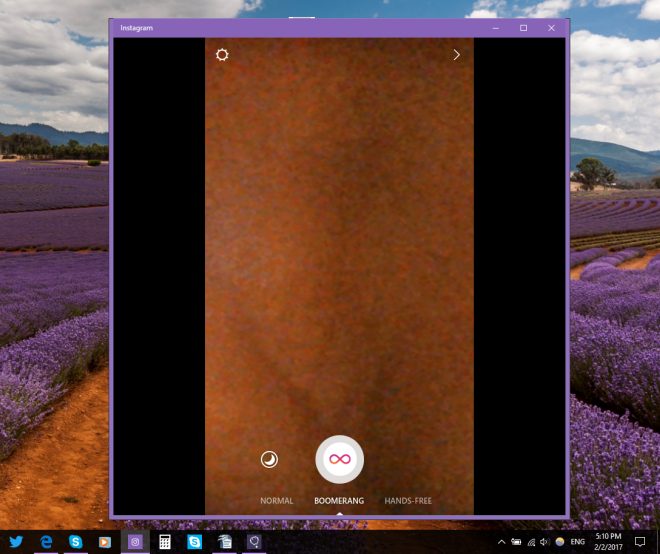Open Instagram story camera settings gear
Screen dimensions: 660x554
point(222,55)
